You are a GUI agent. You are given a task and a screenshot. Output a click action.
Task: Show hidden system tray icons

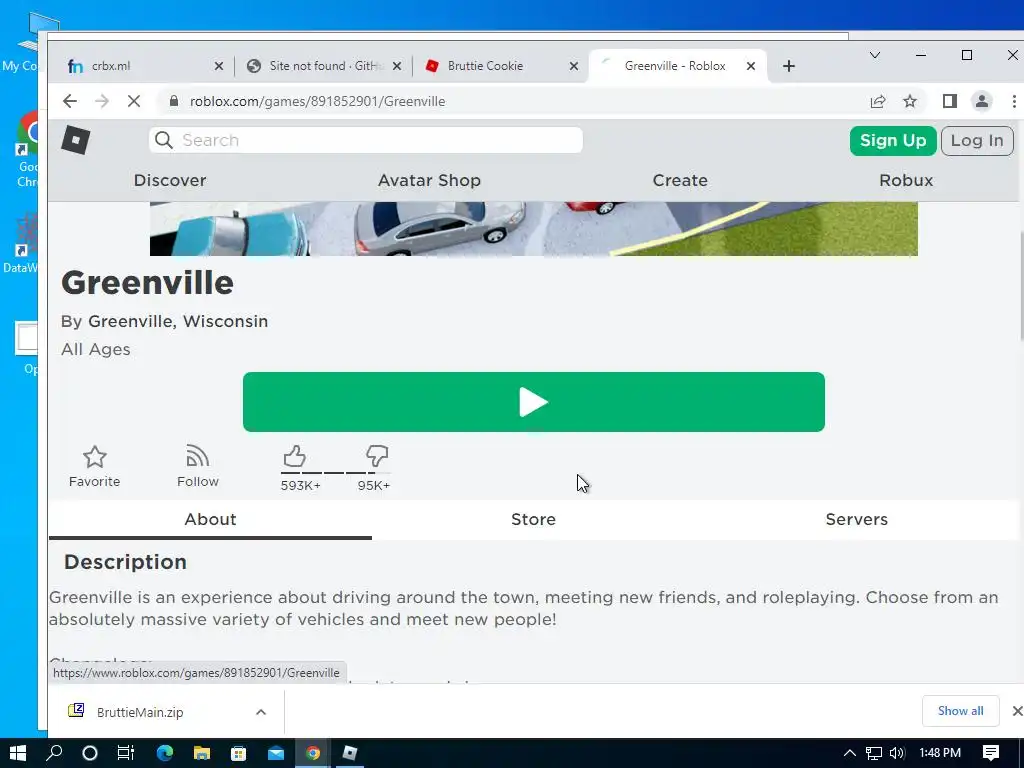pos(850,753)
